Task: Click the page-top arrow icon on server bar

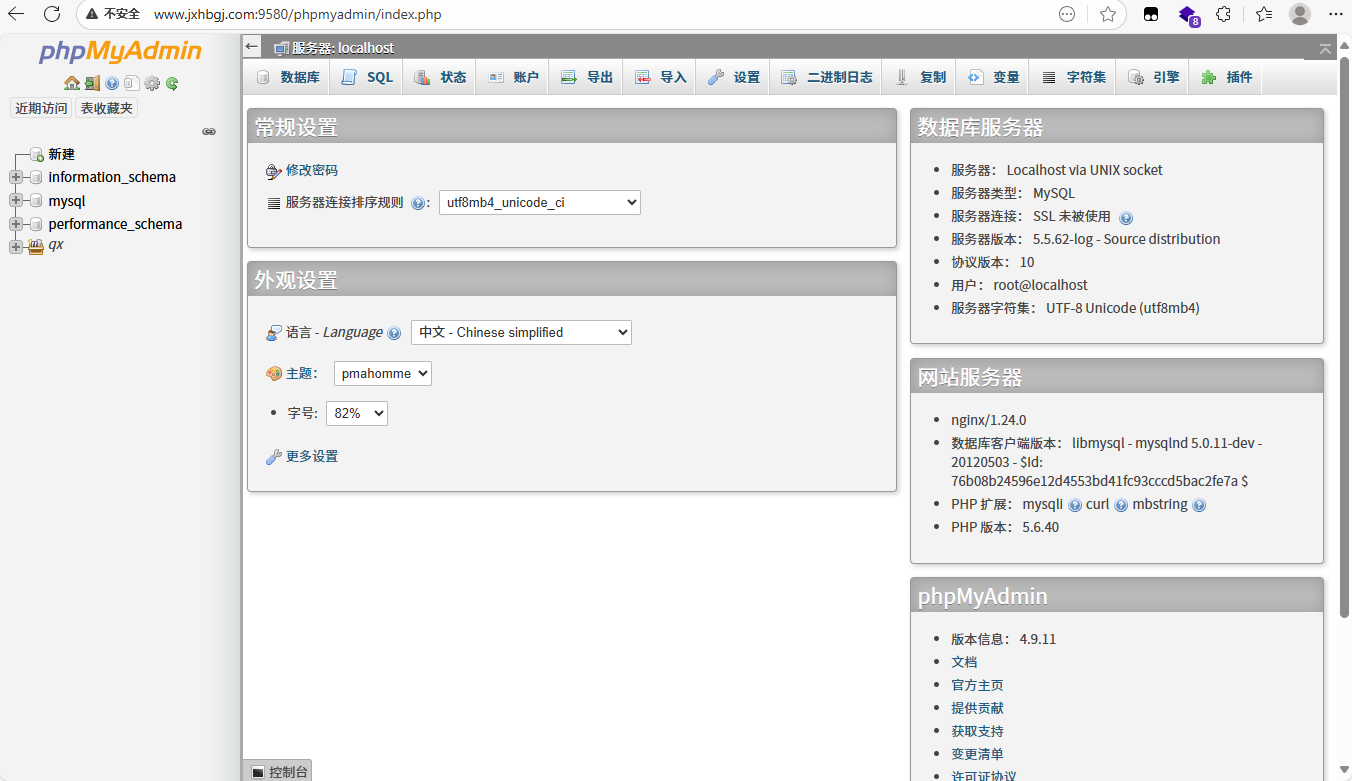Action: point(1325,48)
